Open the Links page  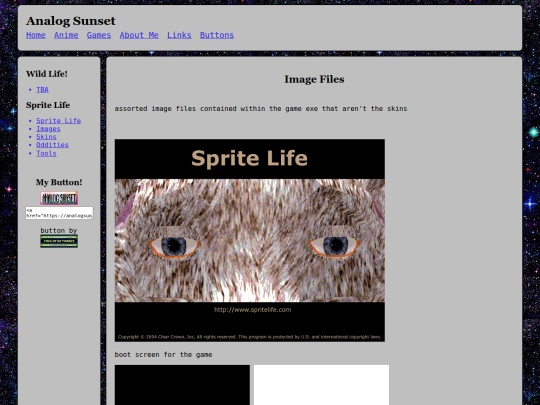(179, 35)
